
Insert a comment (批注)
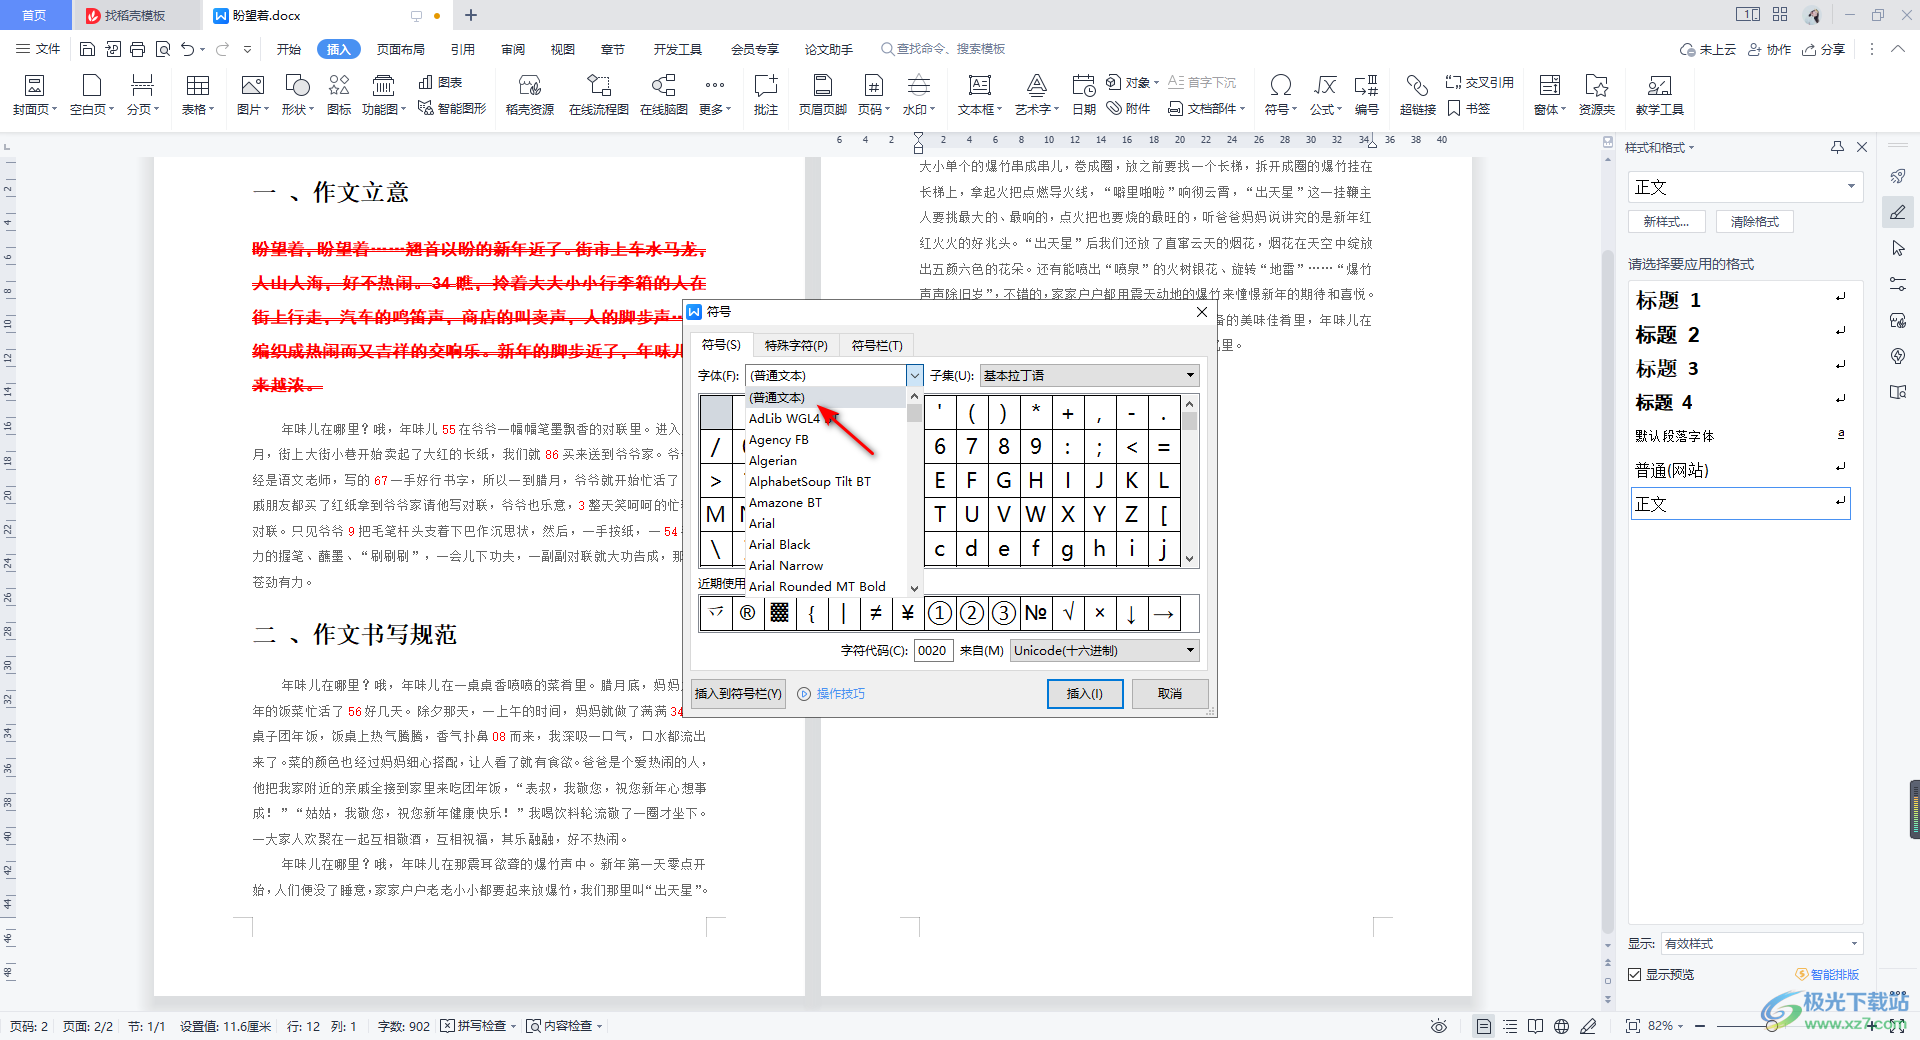coord(765,95)
